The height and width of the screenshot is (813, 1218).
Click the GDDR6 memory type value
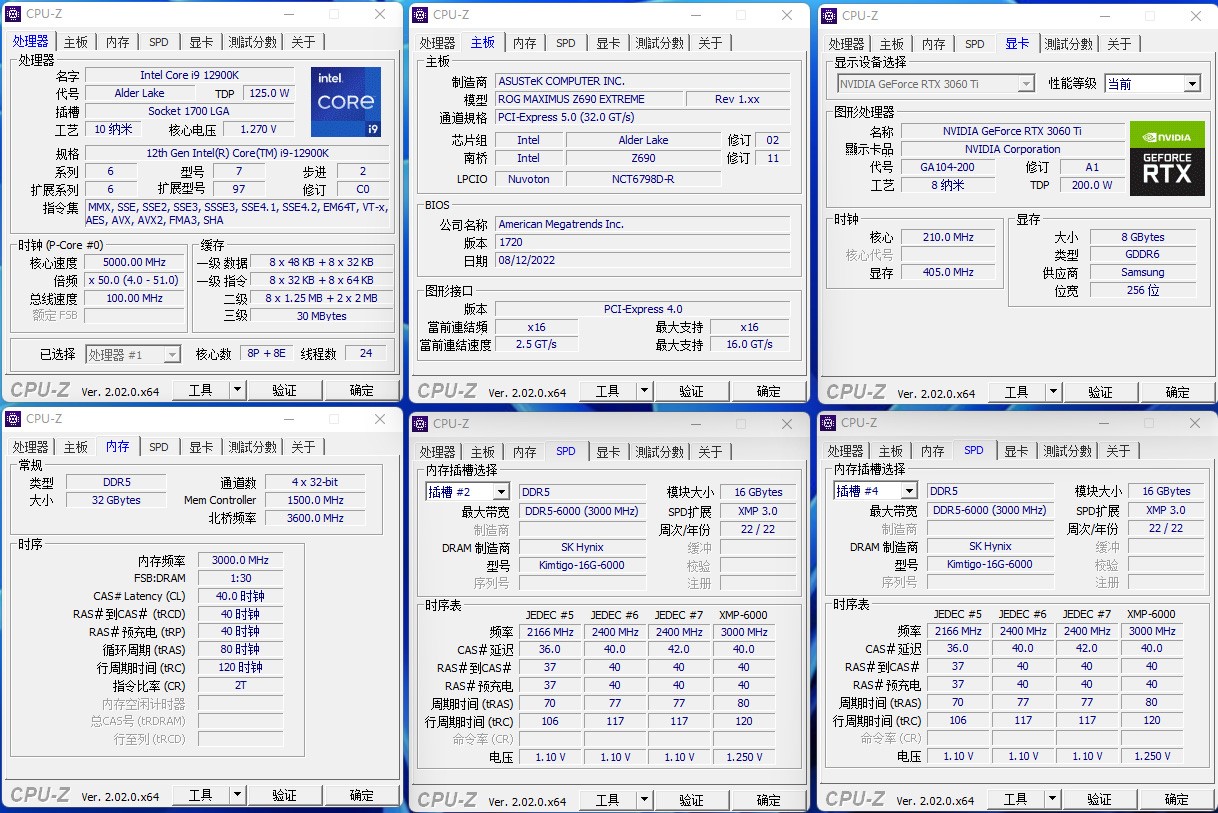click(1142, 255)
